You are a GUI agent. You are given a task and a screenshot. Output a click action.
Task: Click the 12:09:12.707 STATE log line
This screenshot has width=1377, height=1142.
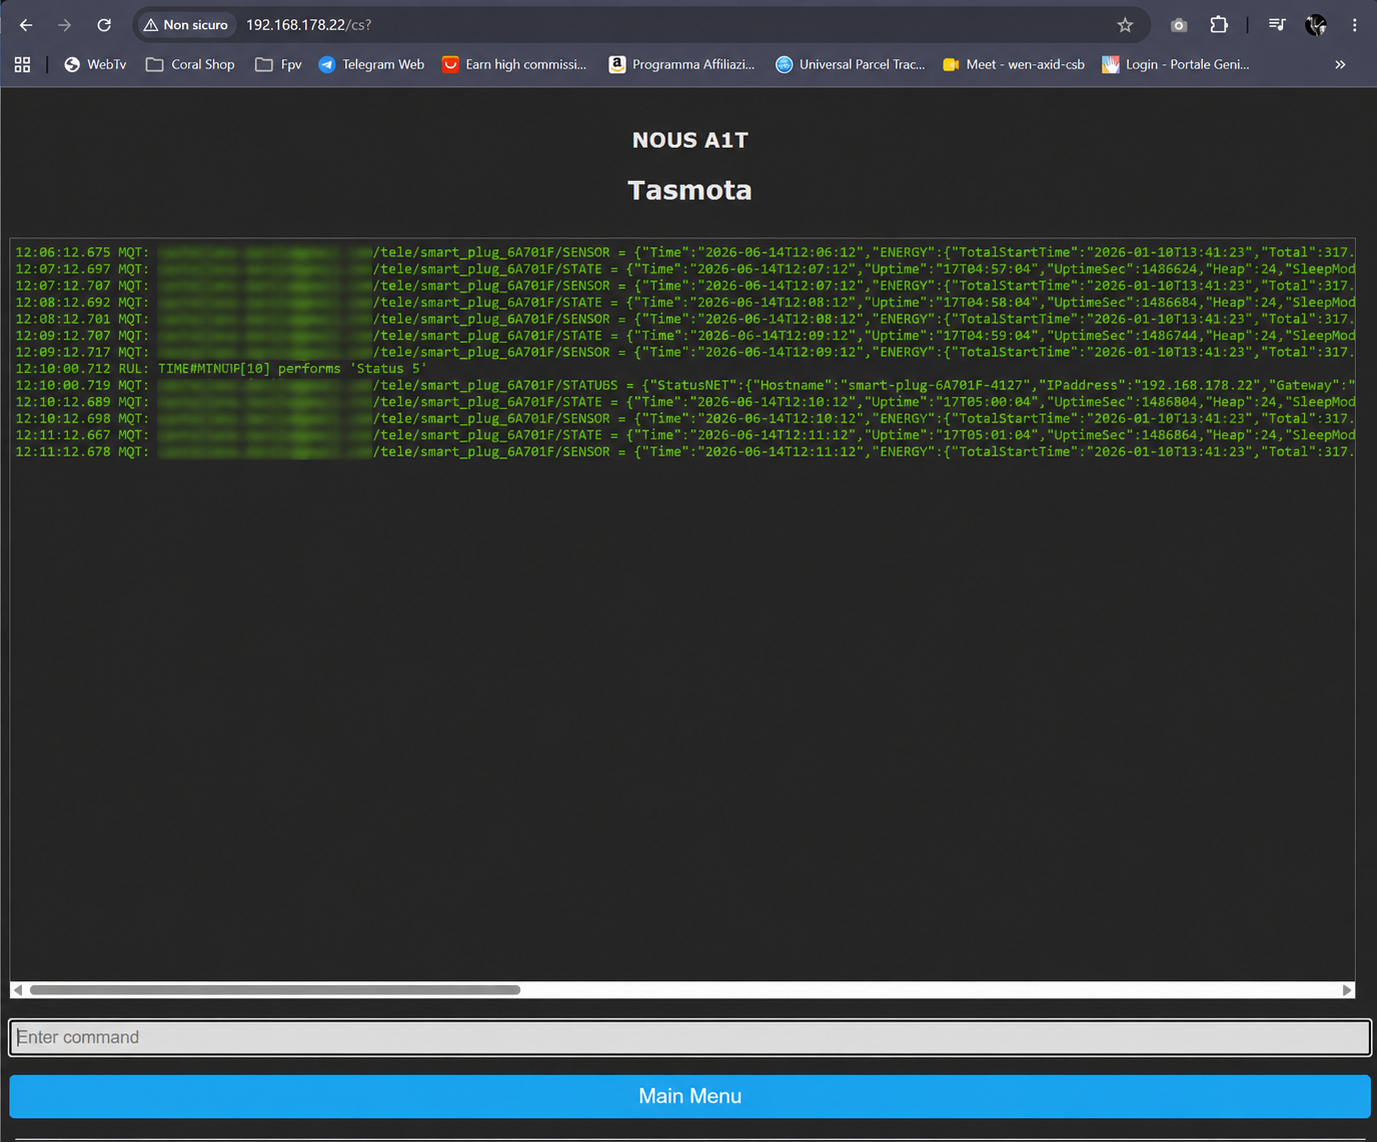pos(685,335)
